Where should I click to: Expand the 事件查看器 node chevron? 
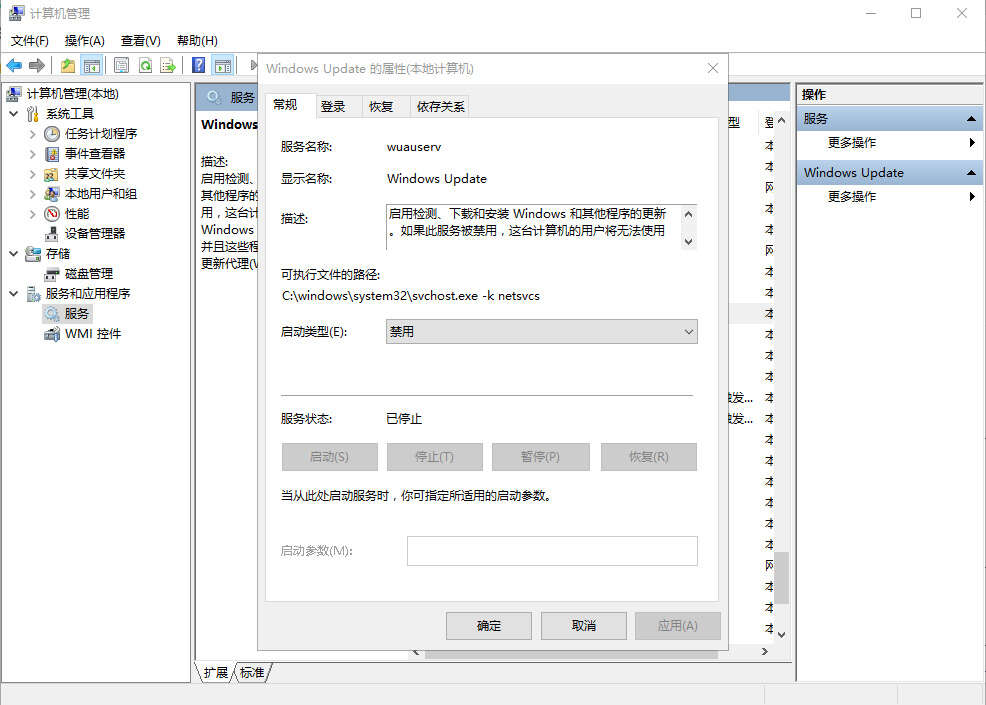33,153
